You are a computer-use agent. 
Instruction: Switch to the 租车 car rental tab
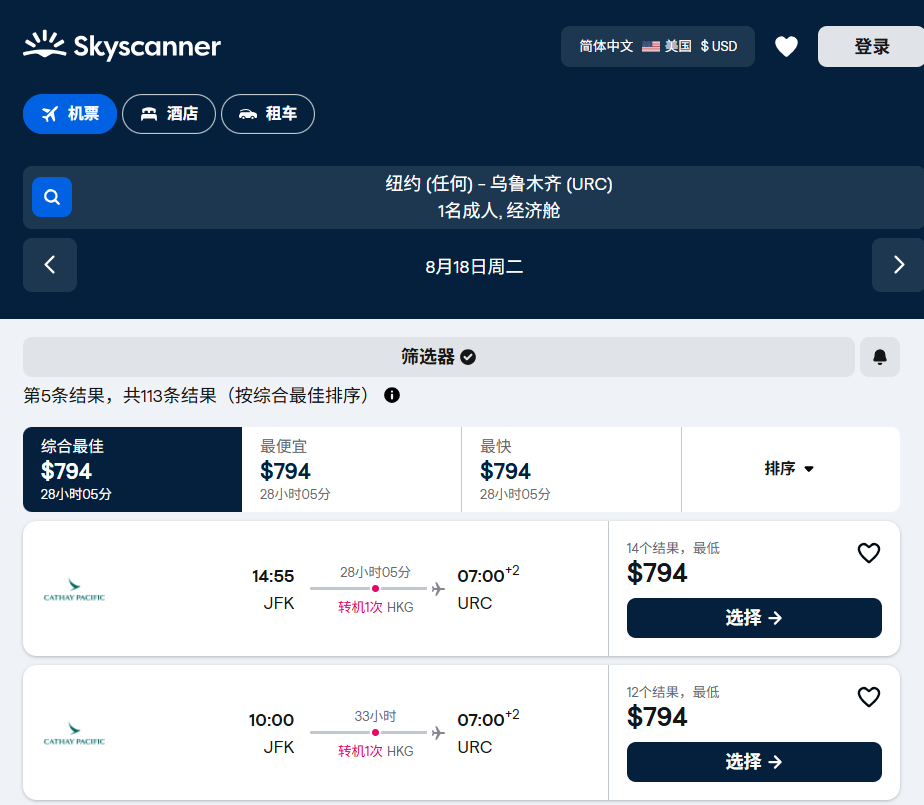tap(267, 114)
